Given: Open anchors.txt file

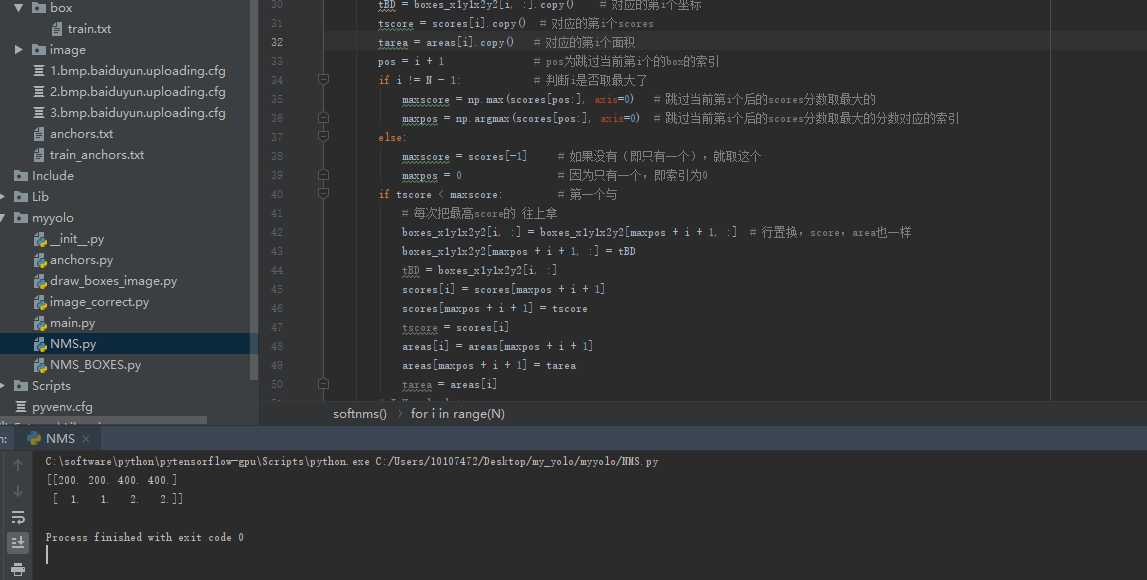Looking at the screenshot, I should [81, 134].
